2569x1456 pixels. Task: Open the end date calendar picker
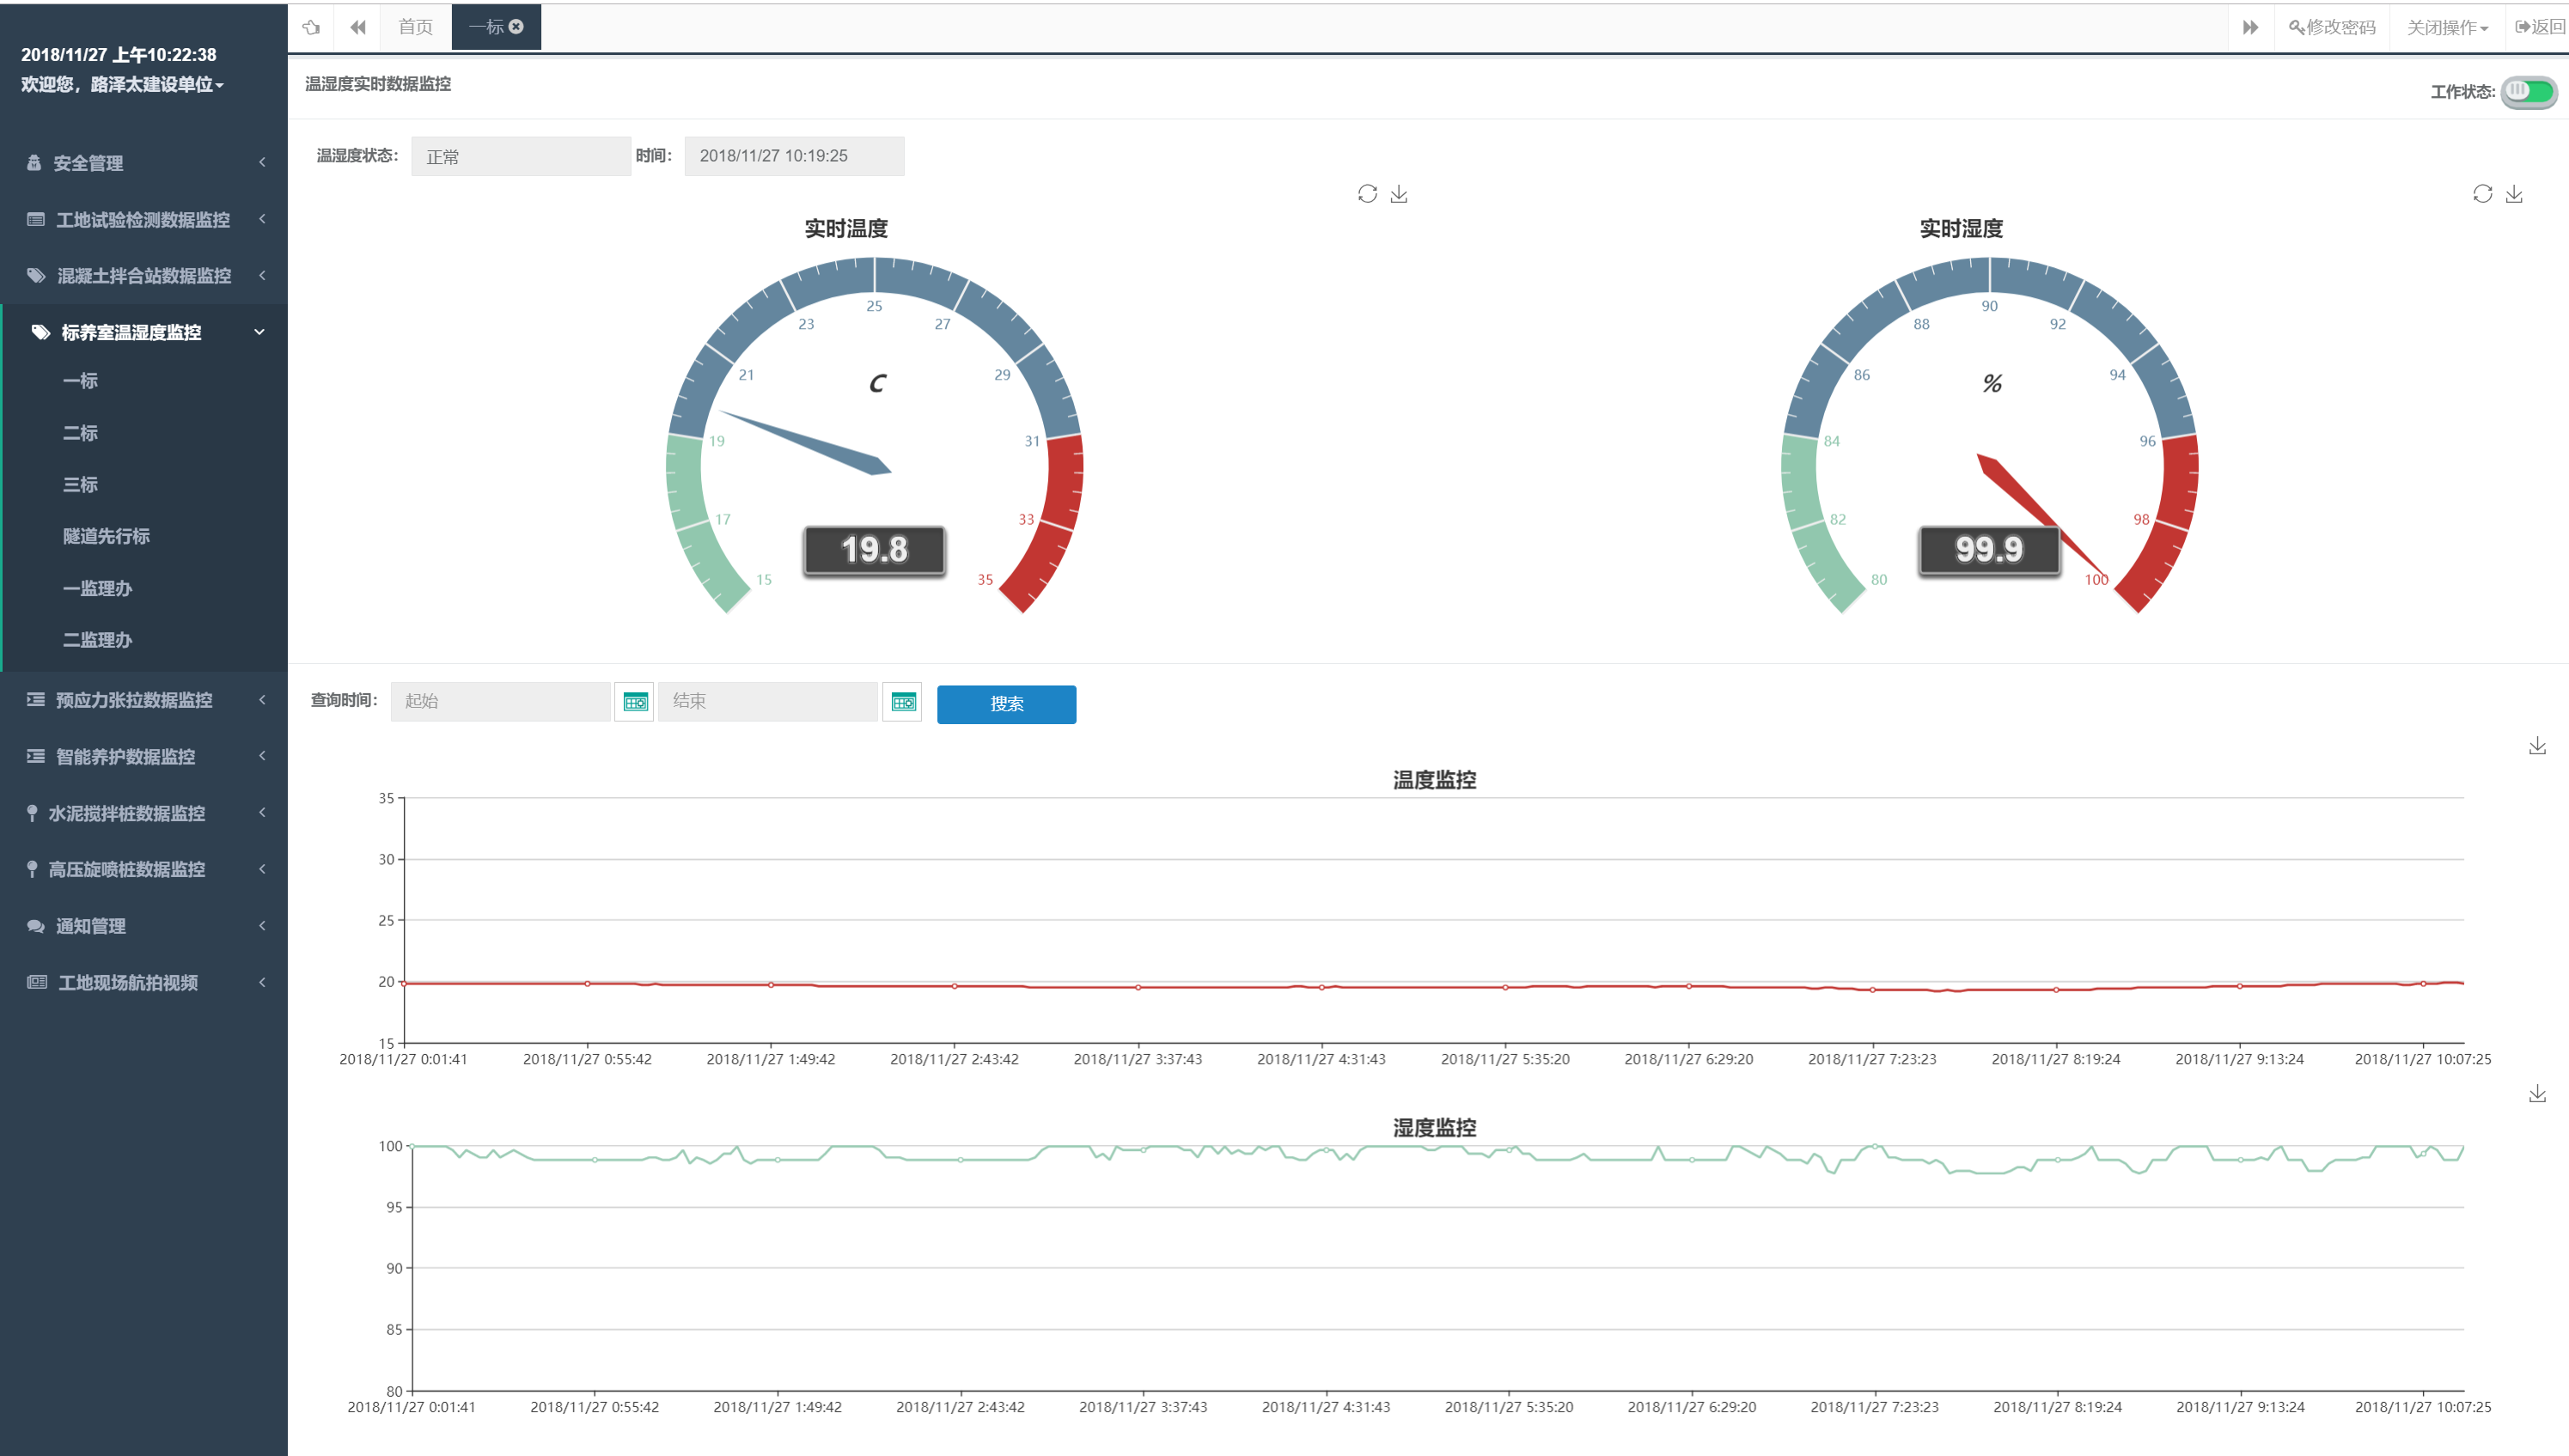903,702
